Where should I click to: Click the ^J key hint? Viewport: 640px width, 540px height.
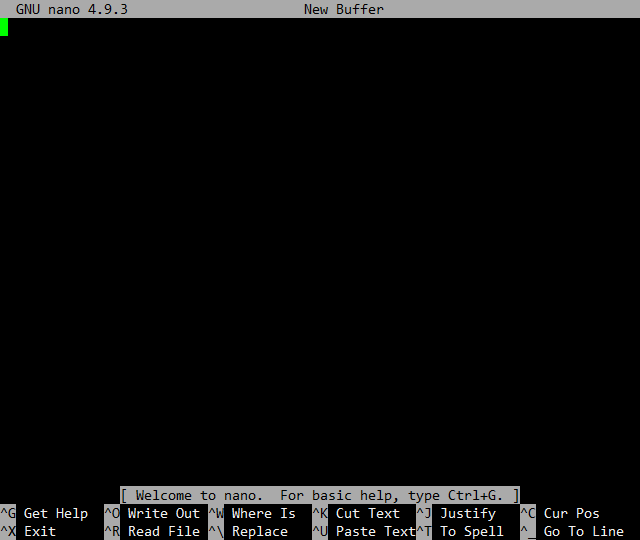tap(424, 513)
